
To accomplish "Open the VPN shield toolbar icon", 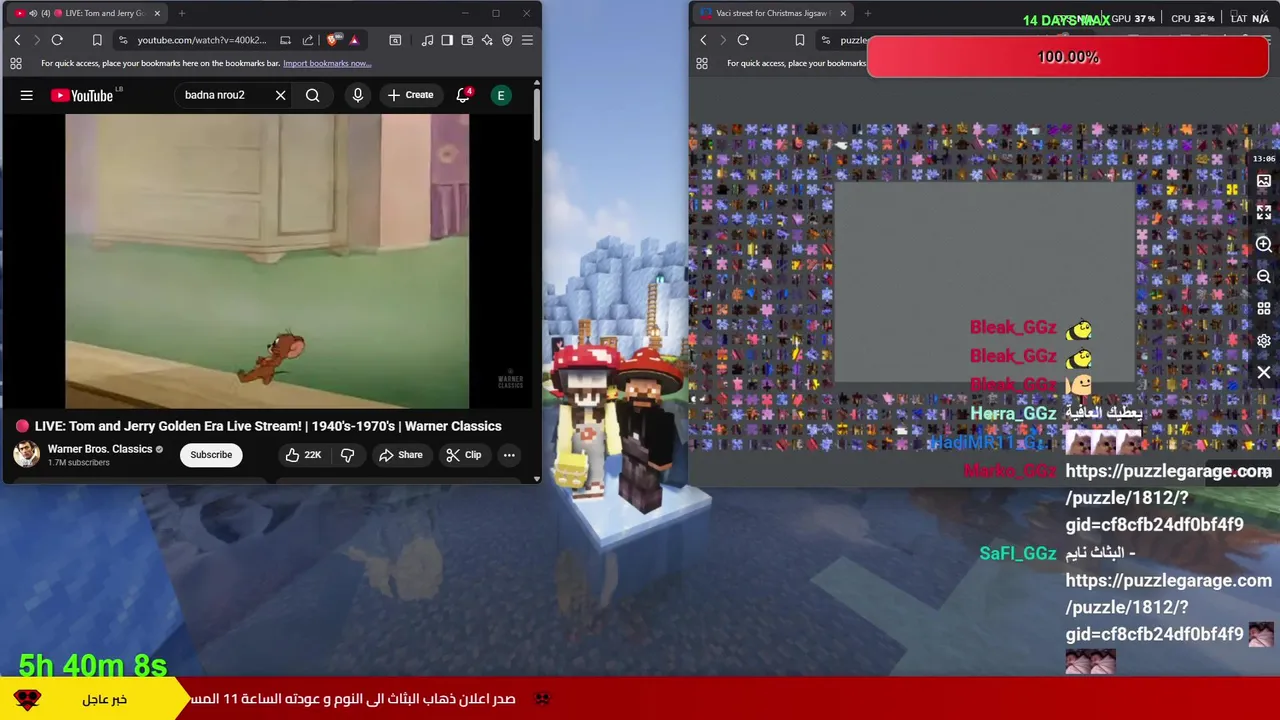I will 507,40.
